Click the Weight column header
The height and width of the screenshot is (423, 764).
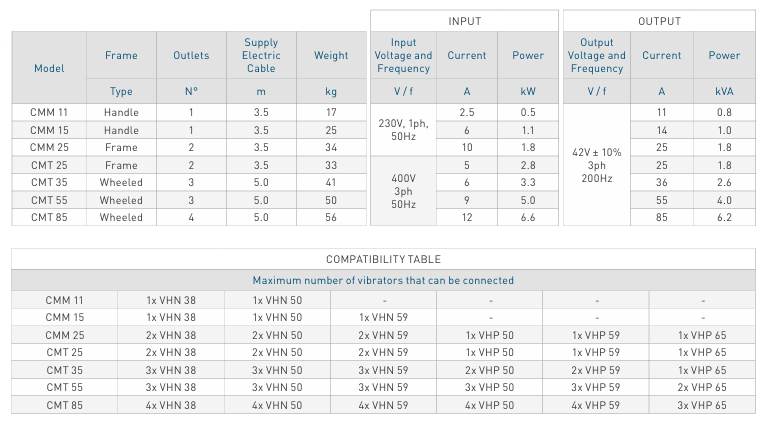pos(331,56)
